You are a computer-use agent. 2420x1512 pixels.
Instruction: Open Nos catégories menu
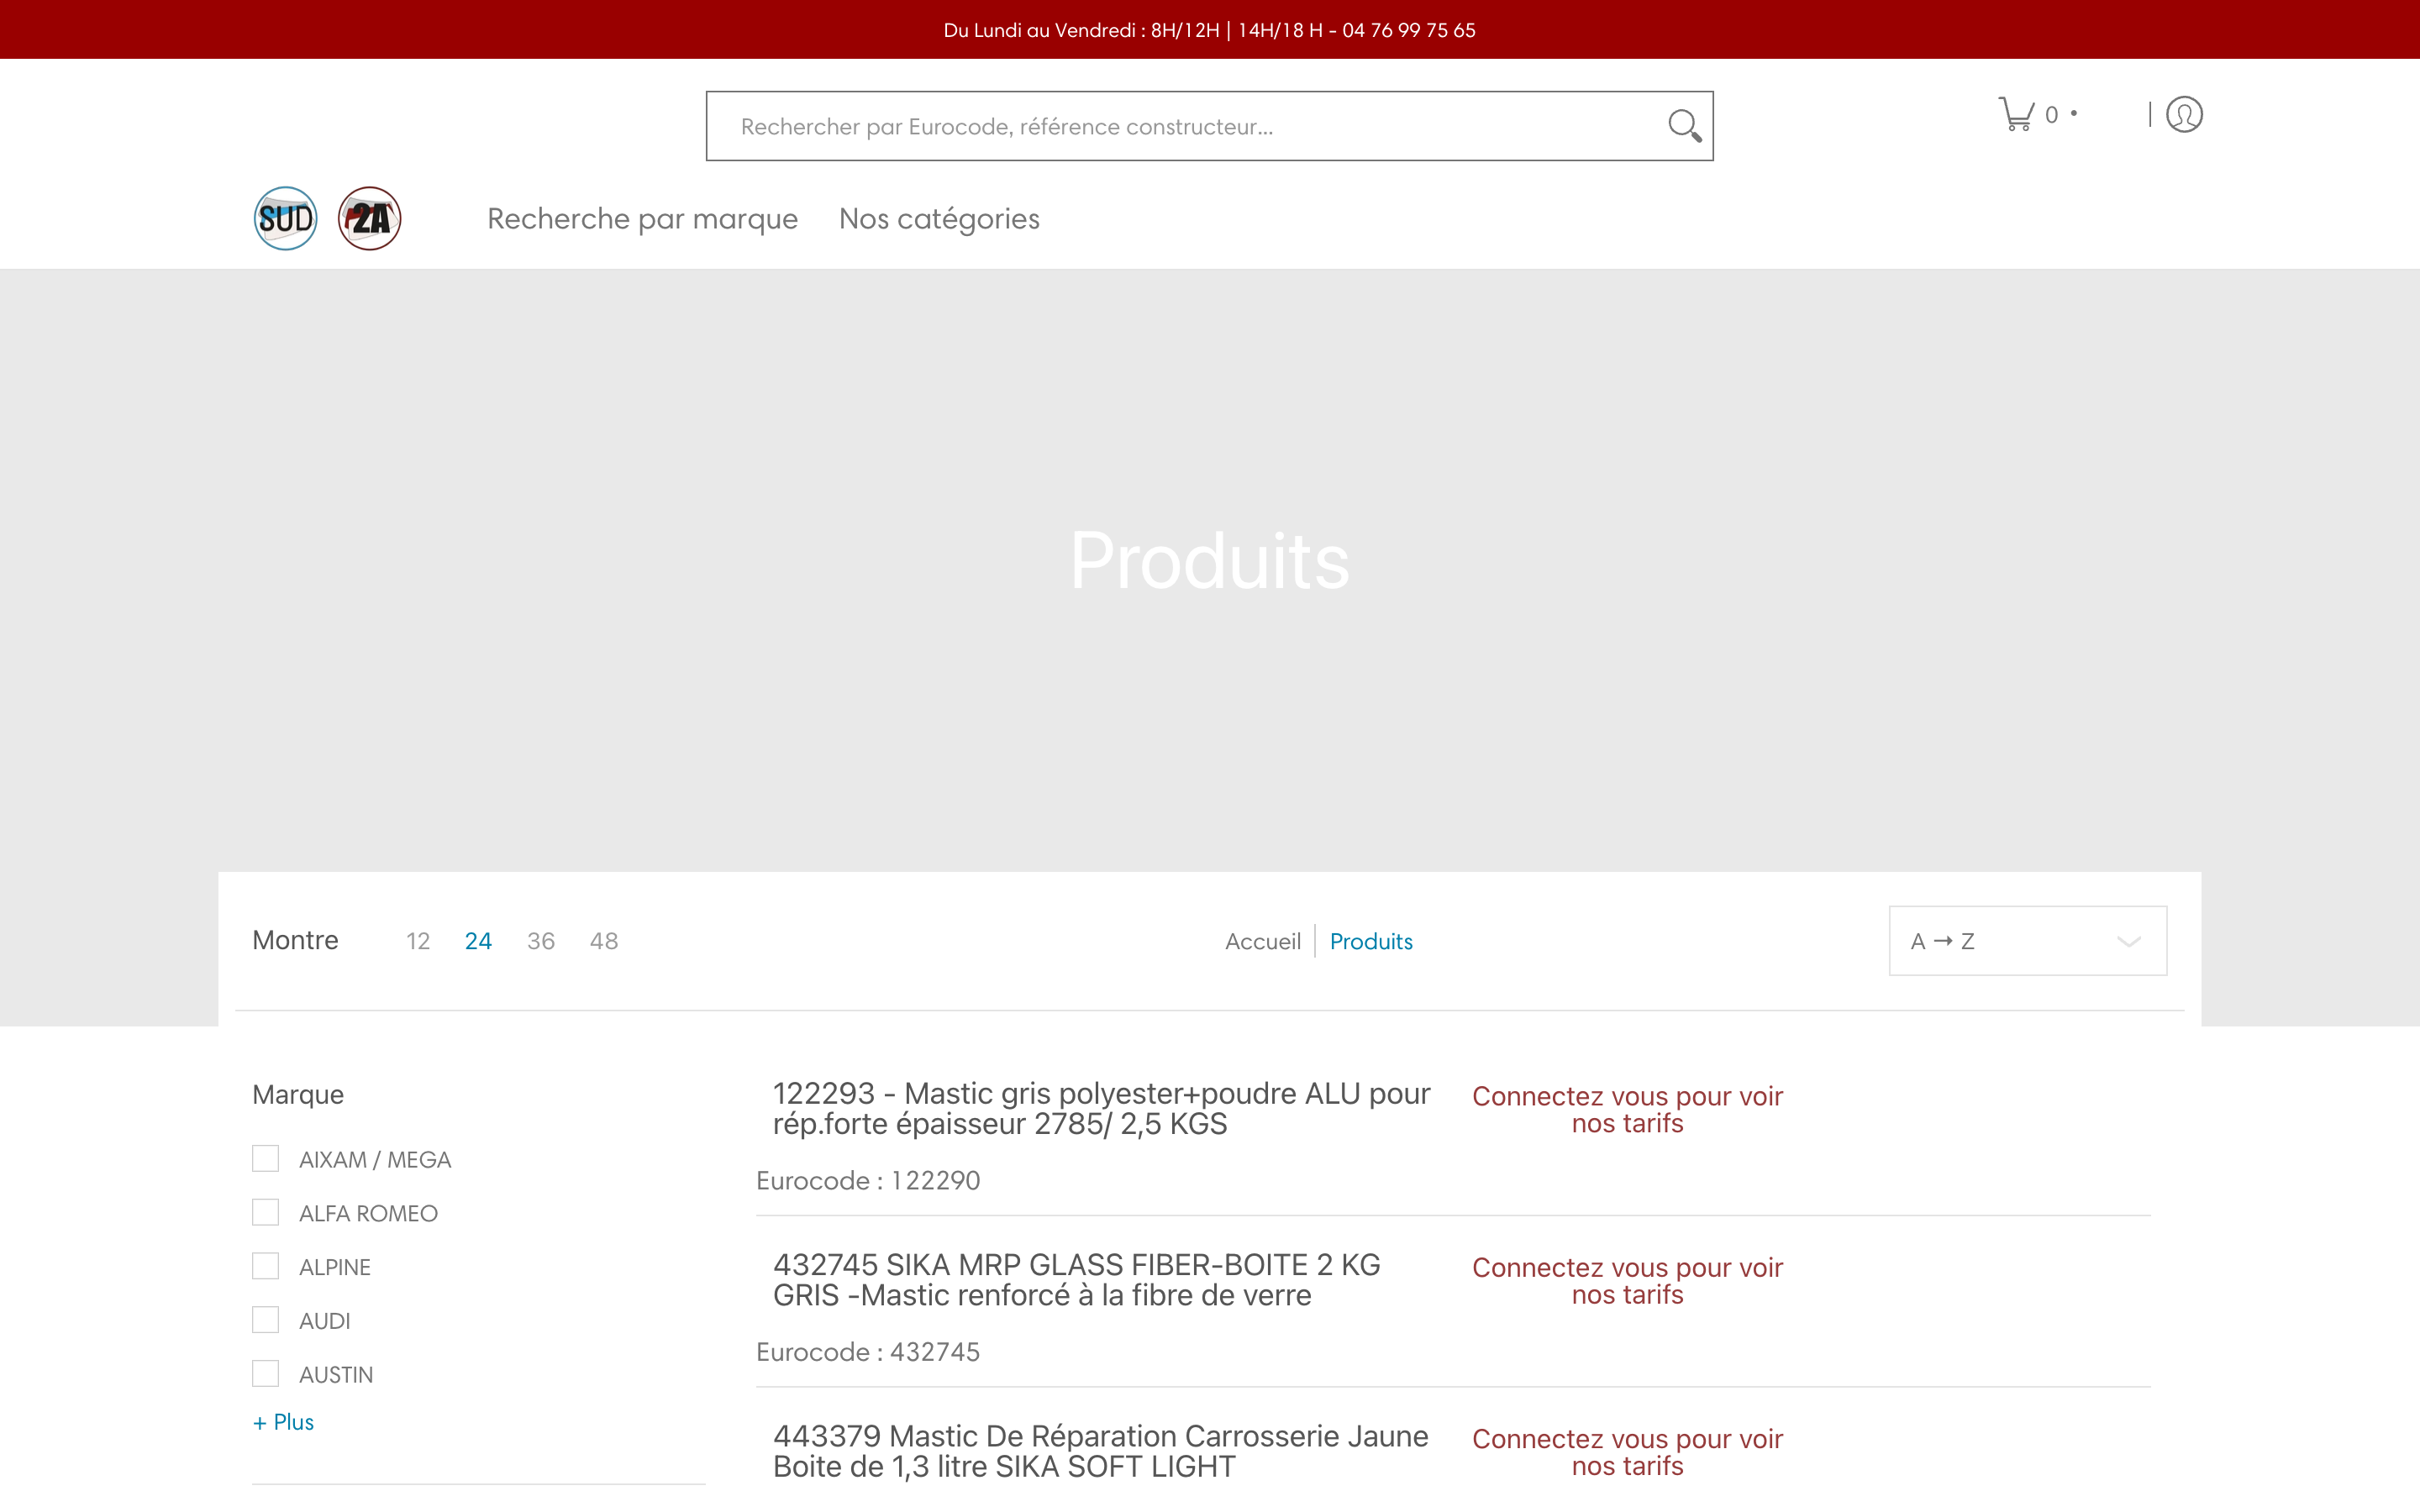click(x=938, y=218)
